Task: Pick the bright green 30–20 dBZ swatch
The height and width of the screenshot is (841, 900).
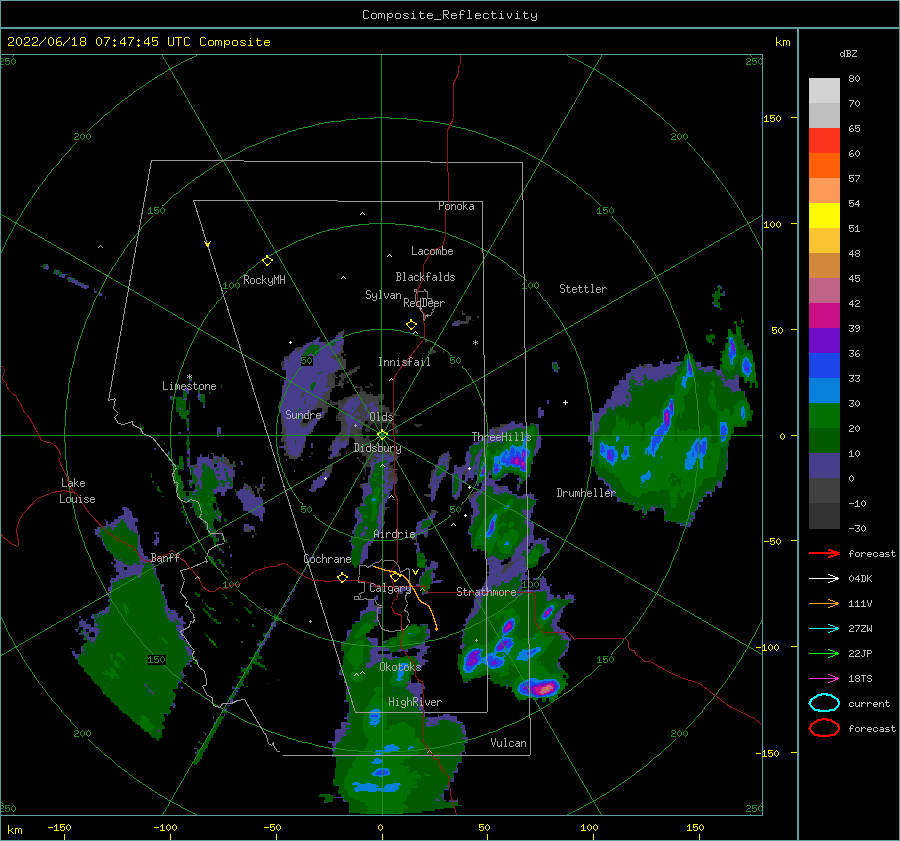Action: click(824, 416)
